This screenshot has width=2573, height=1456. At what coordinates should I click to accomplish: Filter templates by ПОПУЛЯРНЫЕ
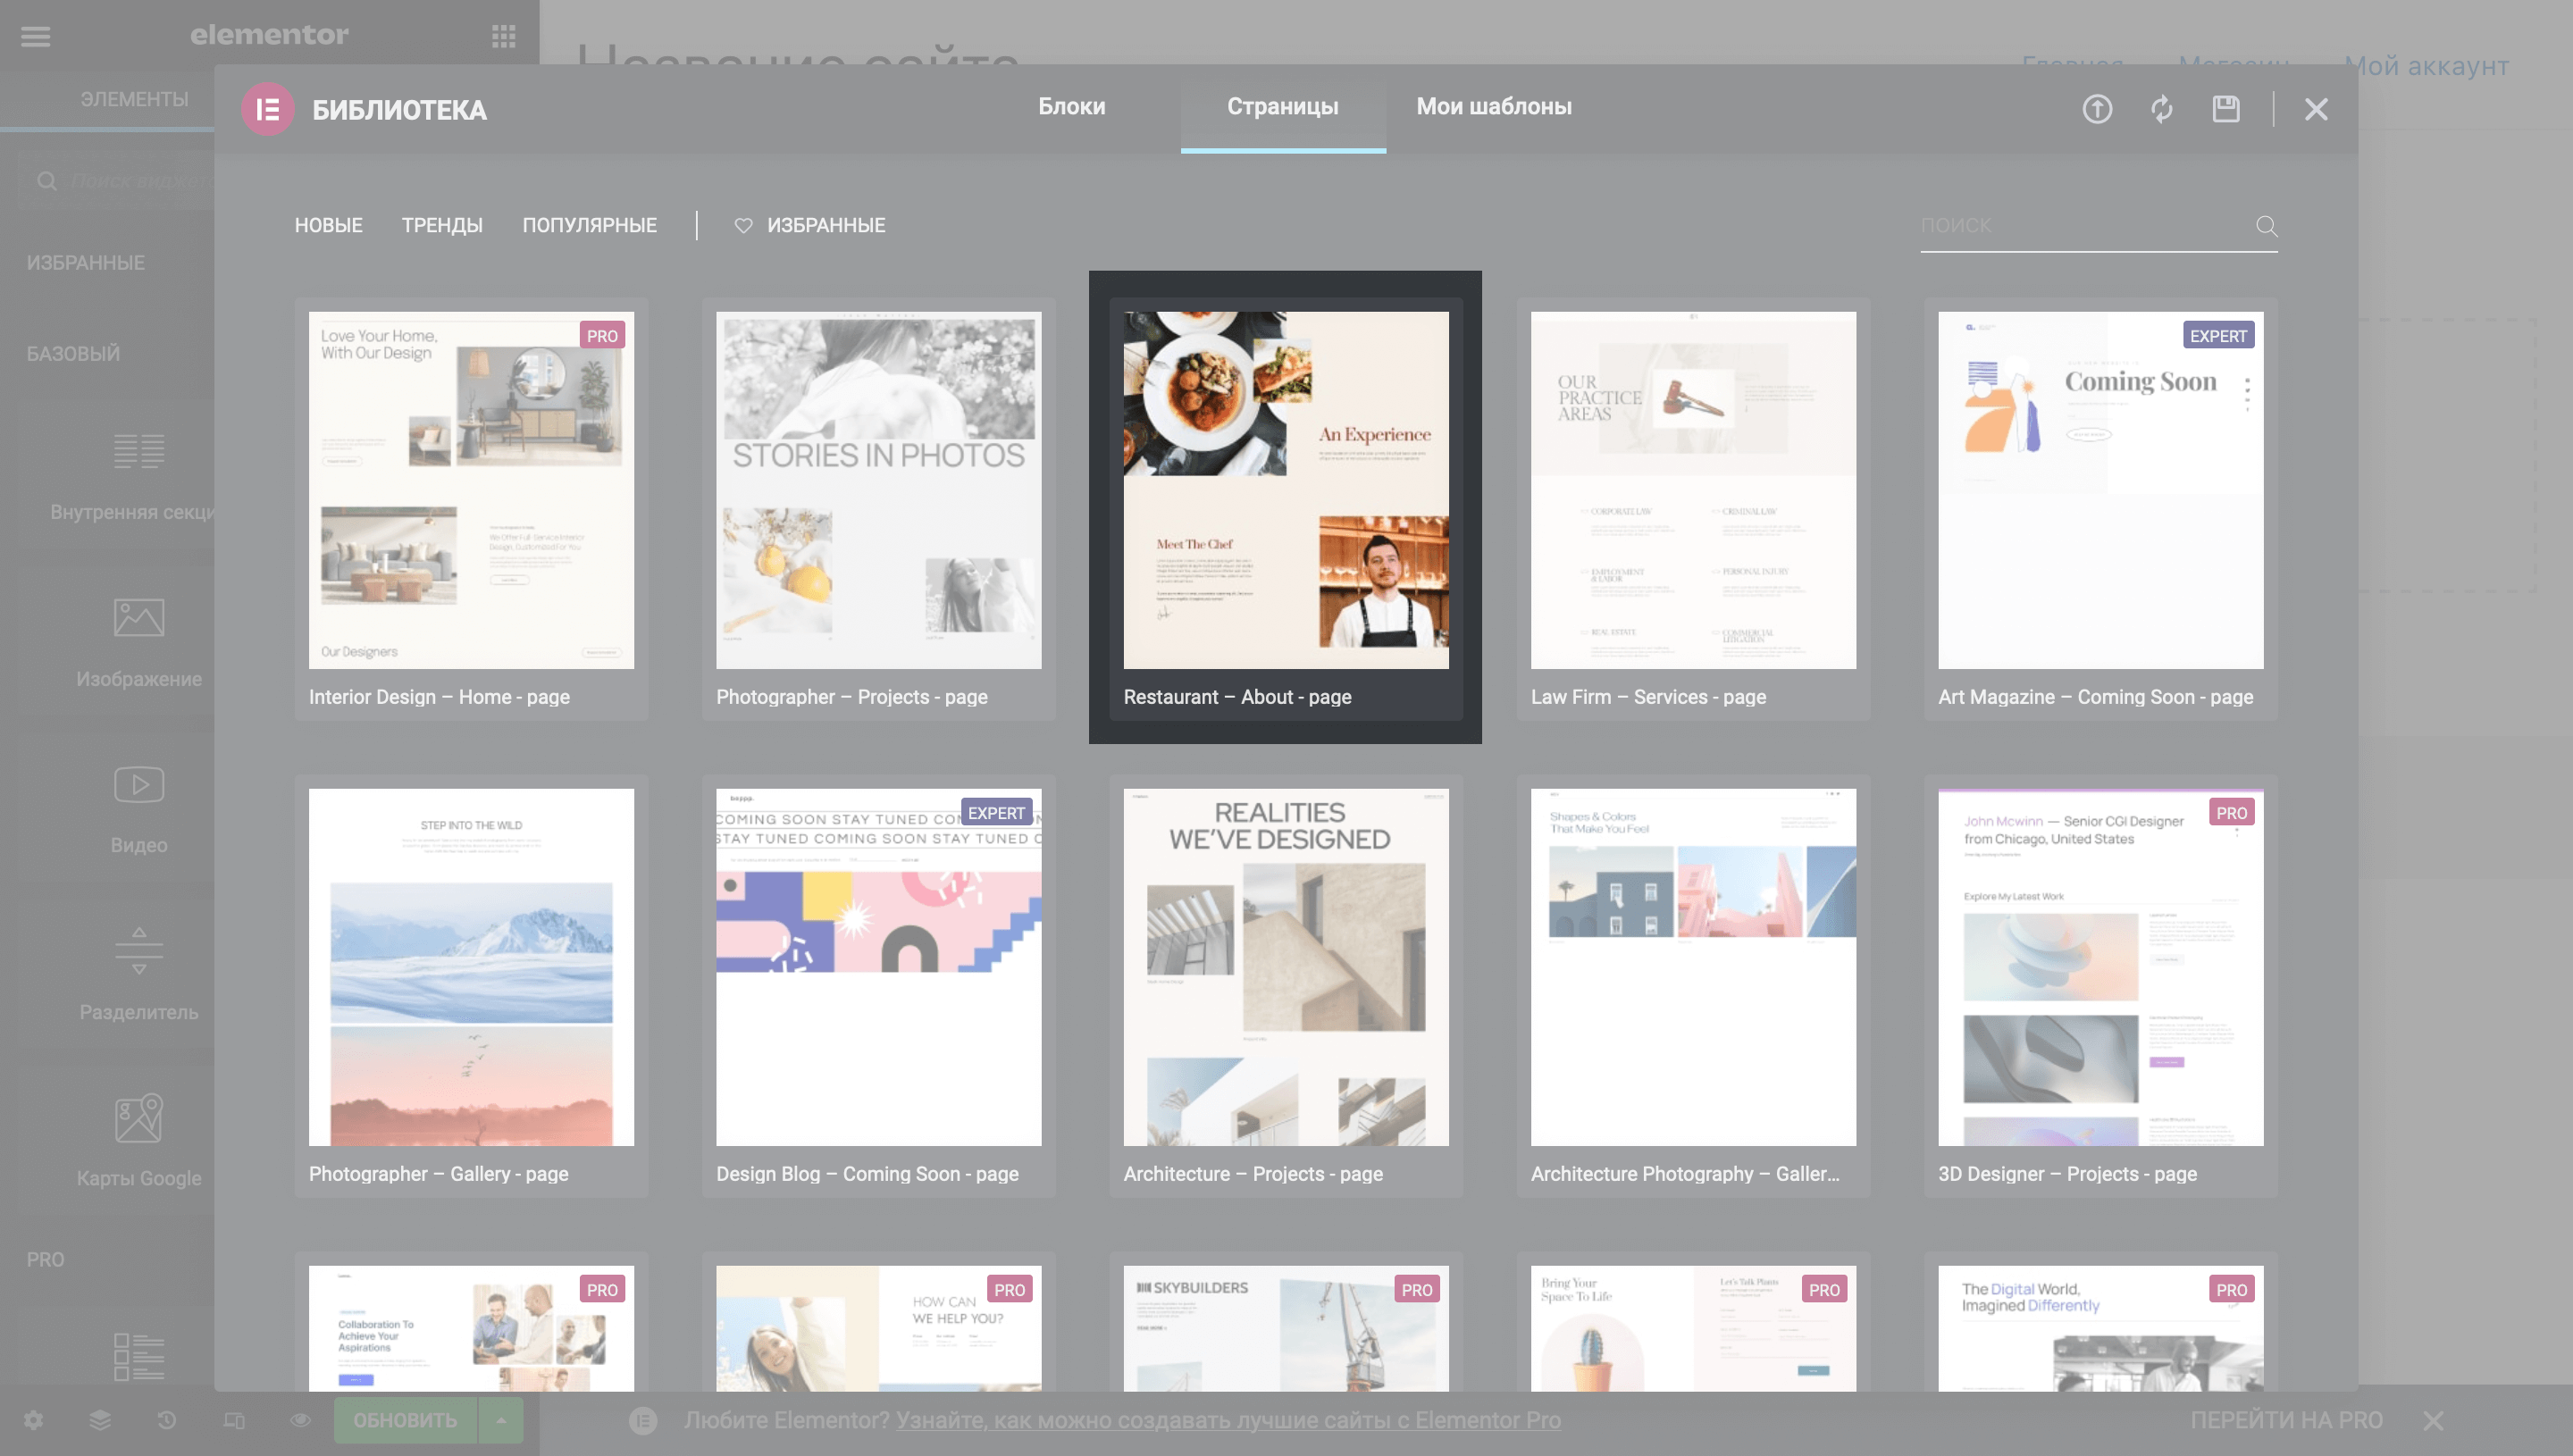[x=590, y=225]
